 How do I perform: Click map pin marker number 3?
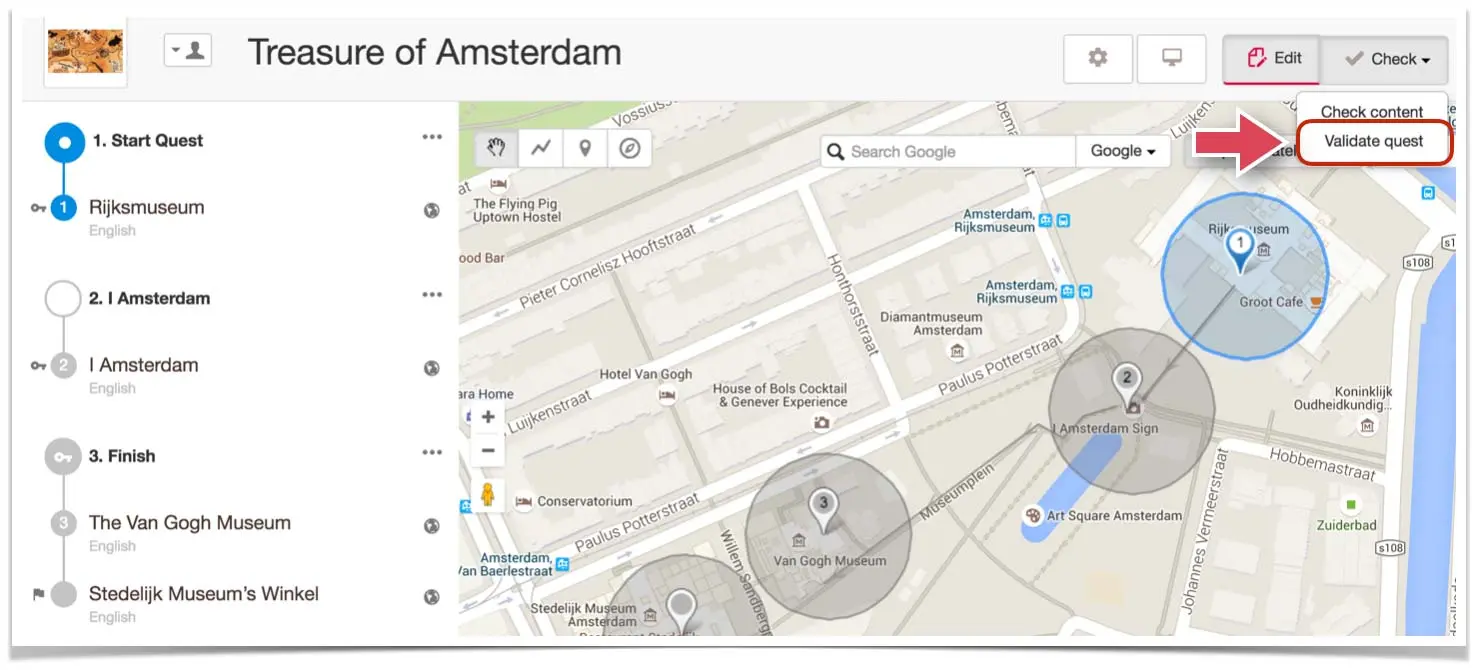pos(823,510)
